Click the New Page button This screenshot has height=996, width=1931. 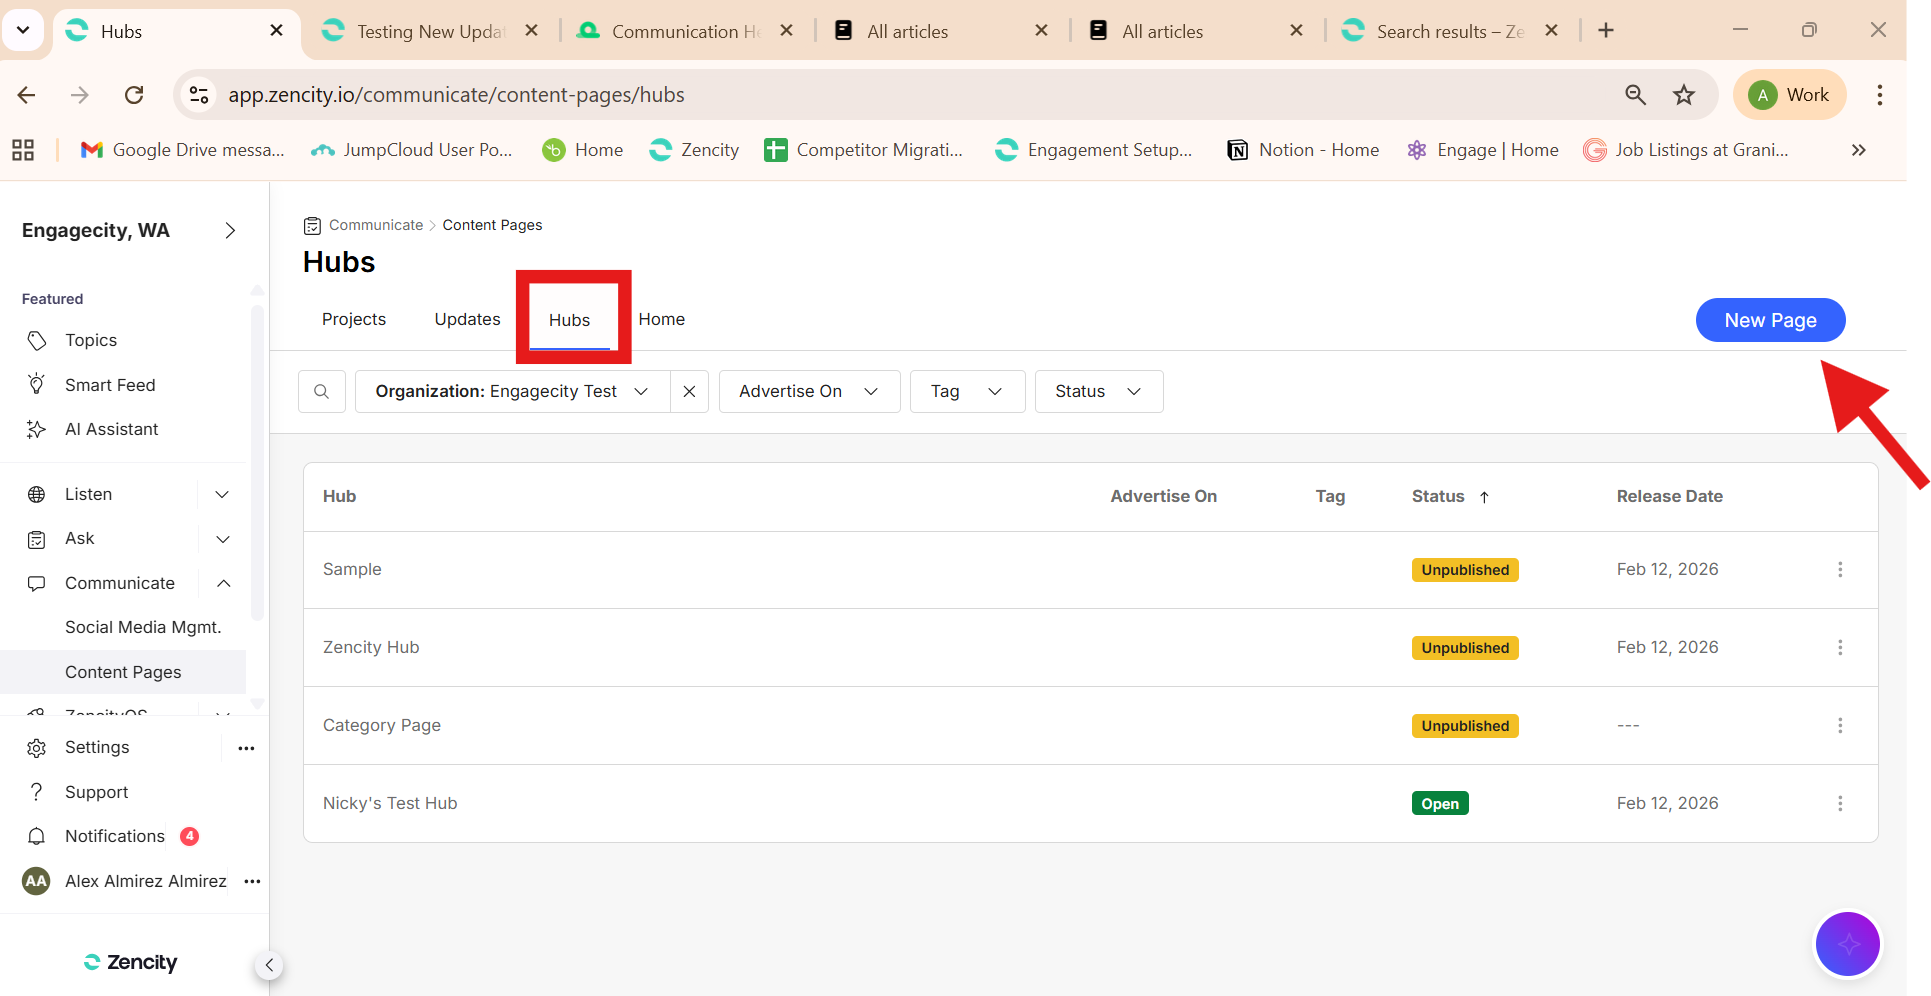point(1769,320)
